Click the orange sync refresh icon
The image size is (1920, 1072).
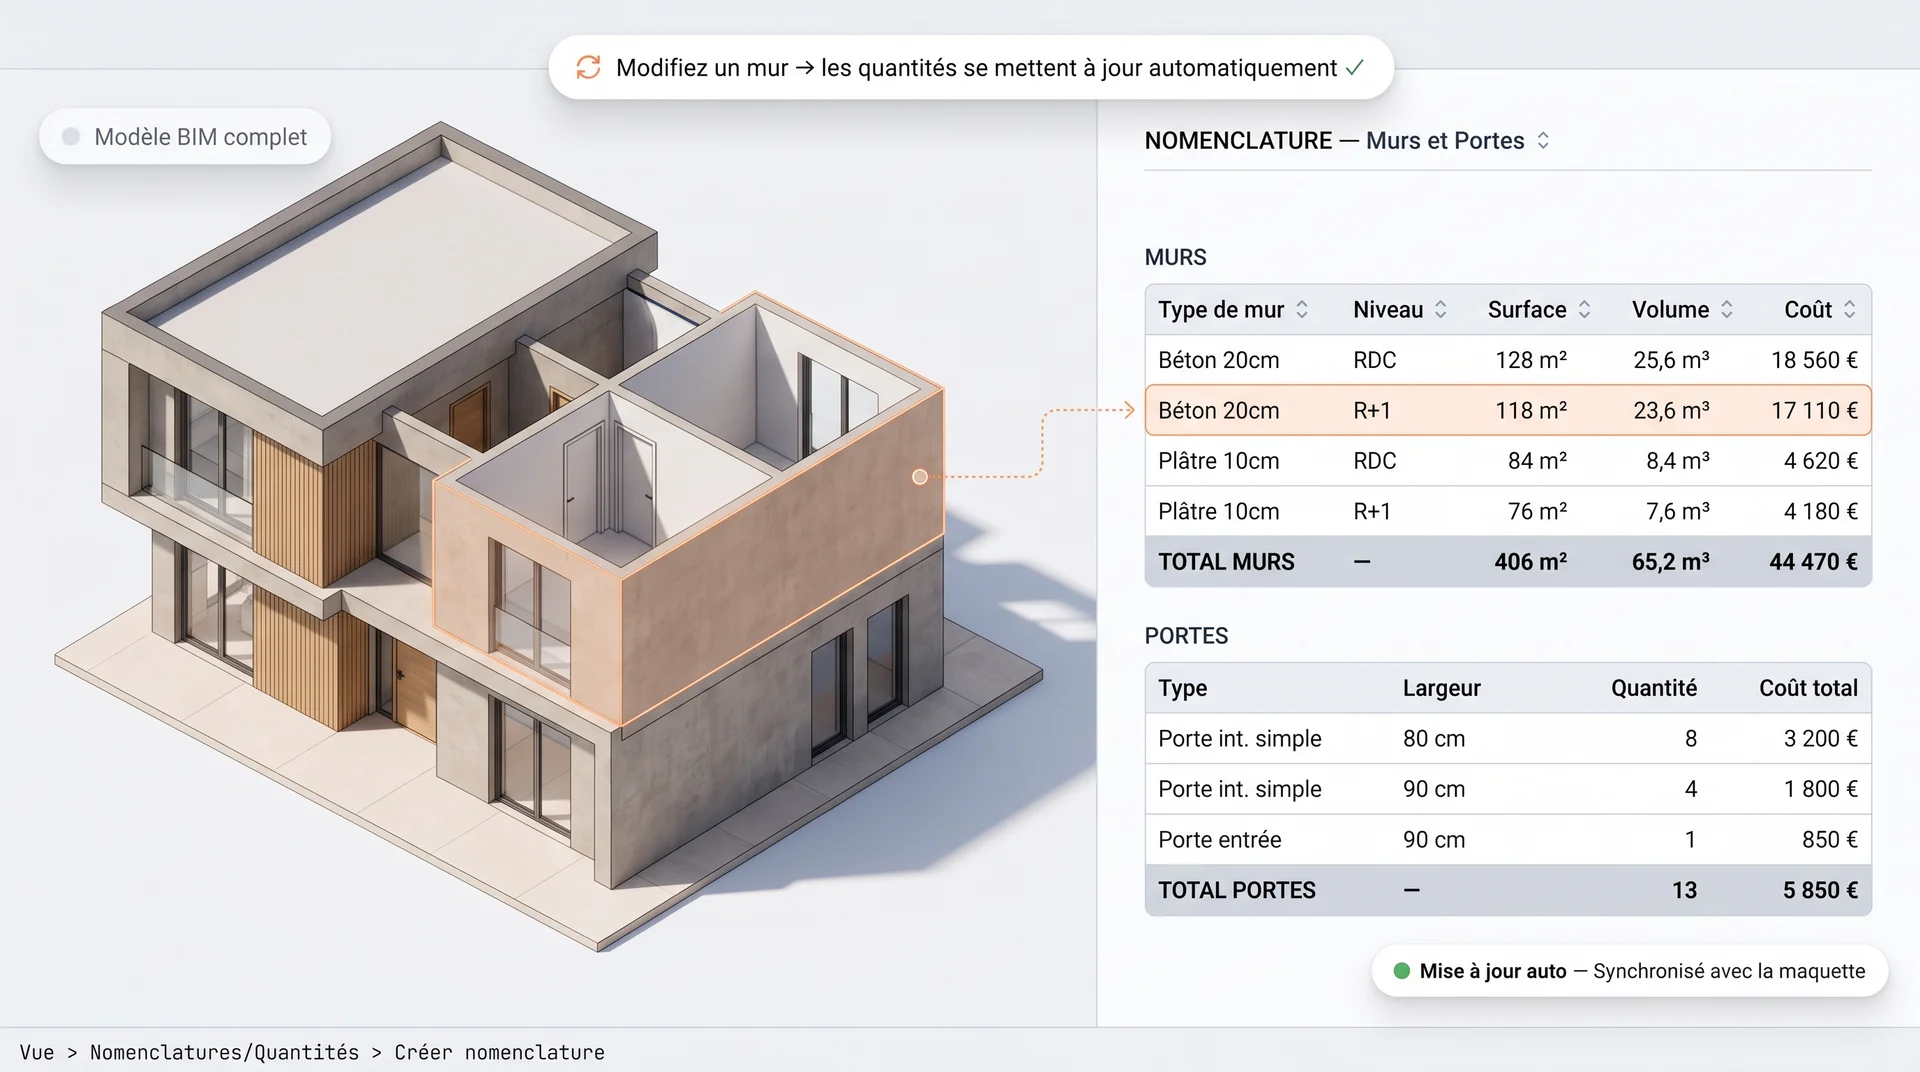[x=588, y=67]
